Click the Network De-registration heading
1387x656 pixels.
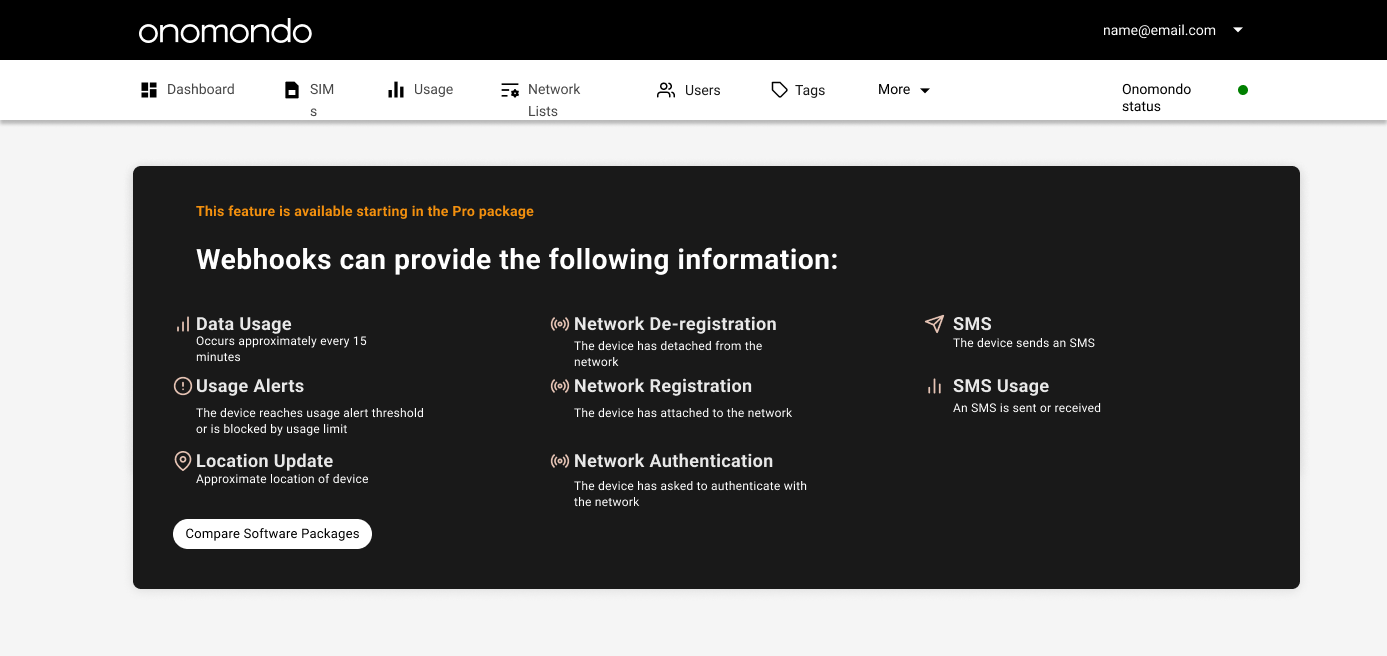click(675, 324)
